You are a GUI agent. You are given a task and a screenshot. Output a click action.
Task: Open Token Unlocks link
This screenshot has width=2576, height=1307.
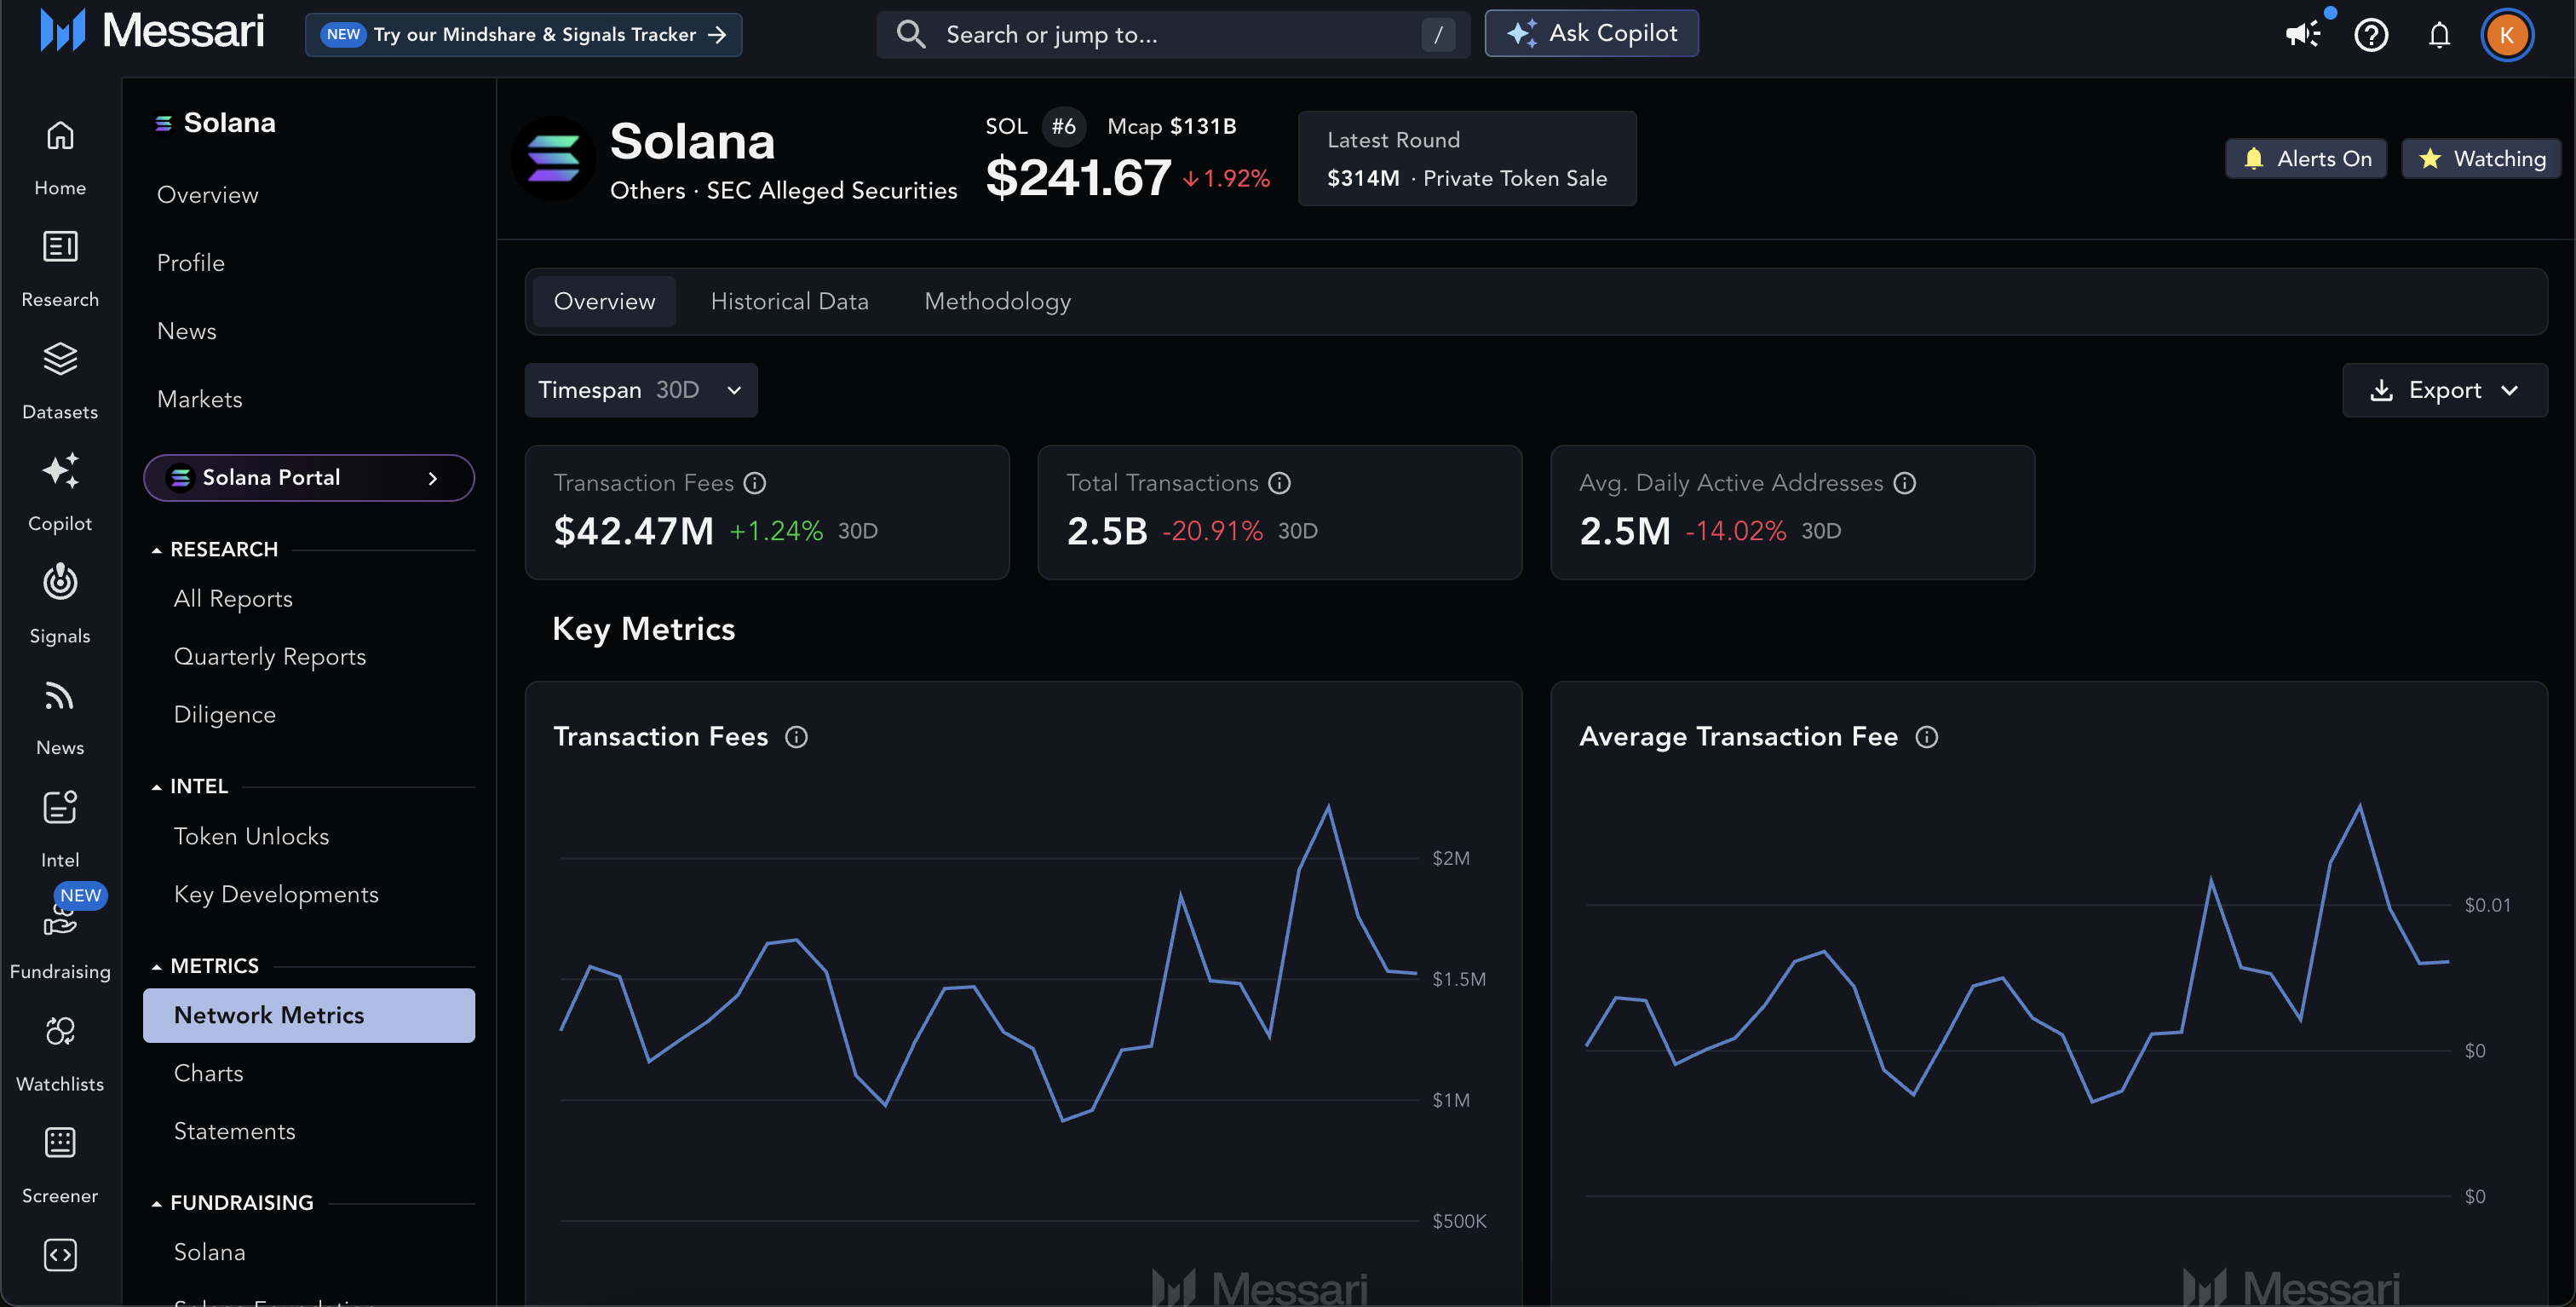(x=251, y=836)
